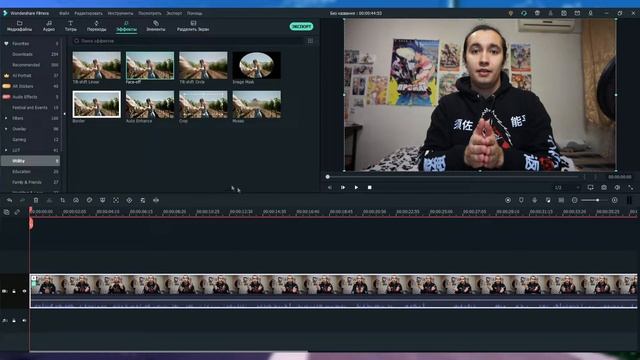This screenshot has height=360, width=640.
Task: Click the Color palette icon
Action: (x=89, y=200)
